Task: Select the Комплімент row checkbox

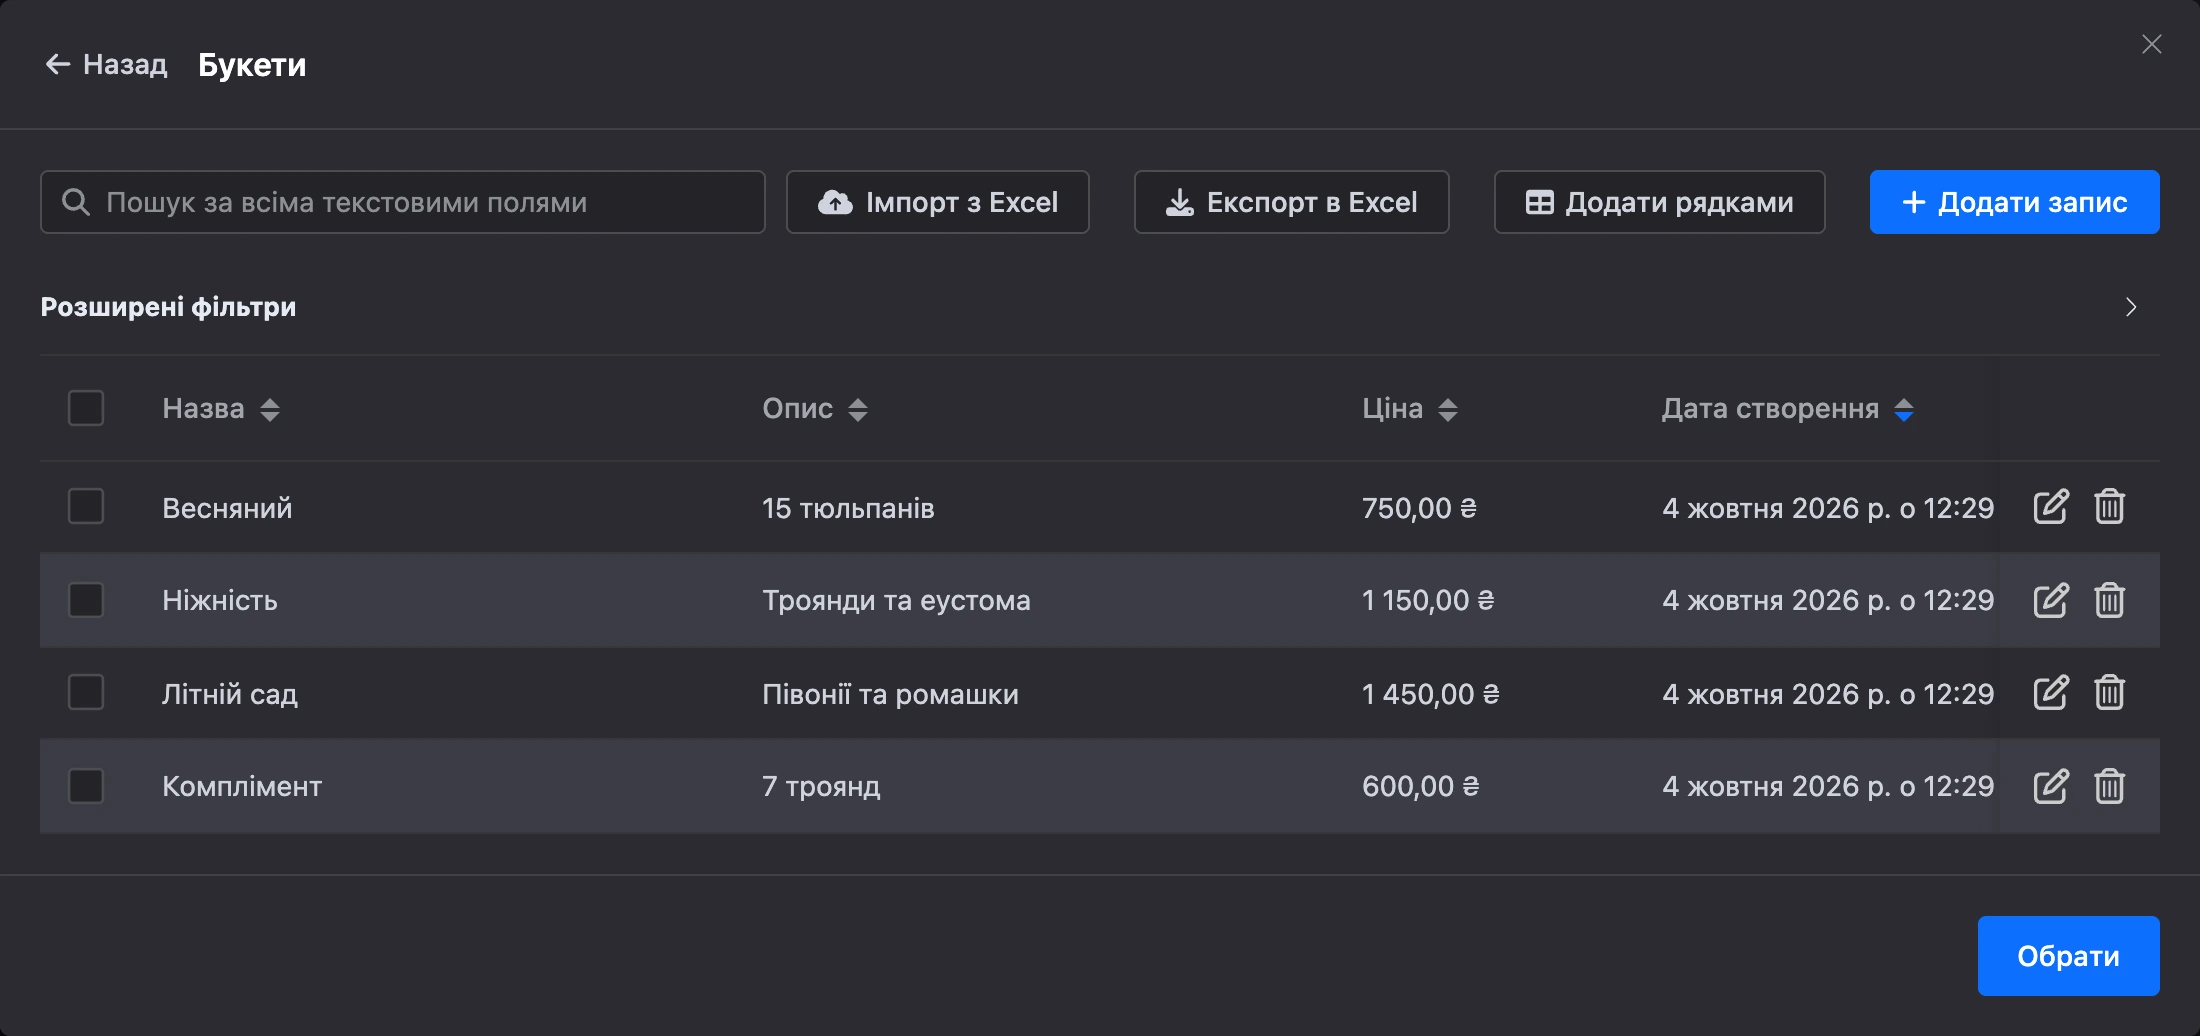Action: tap(86, 786)
